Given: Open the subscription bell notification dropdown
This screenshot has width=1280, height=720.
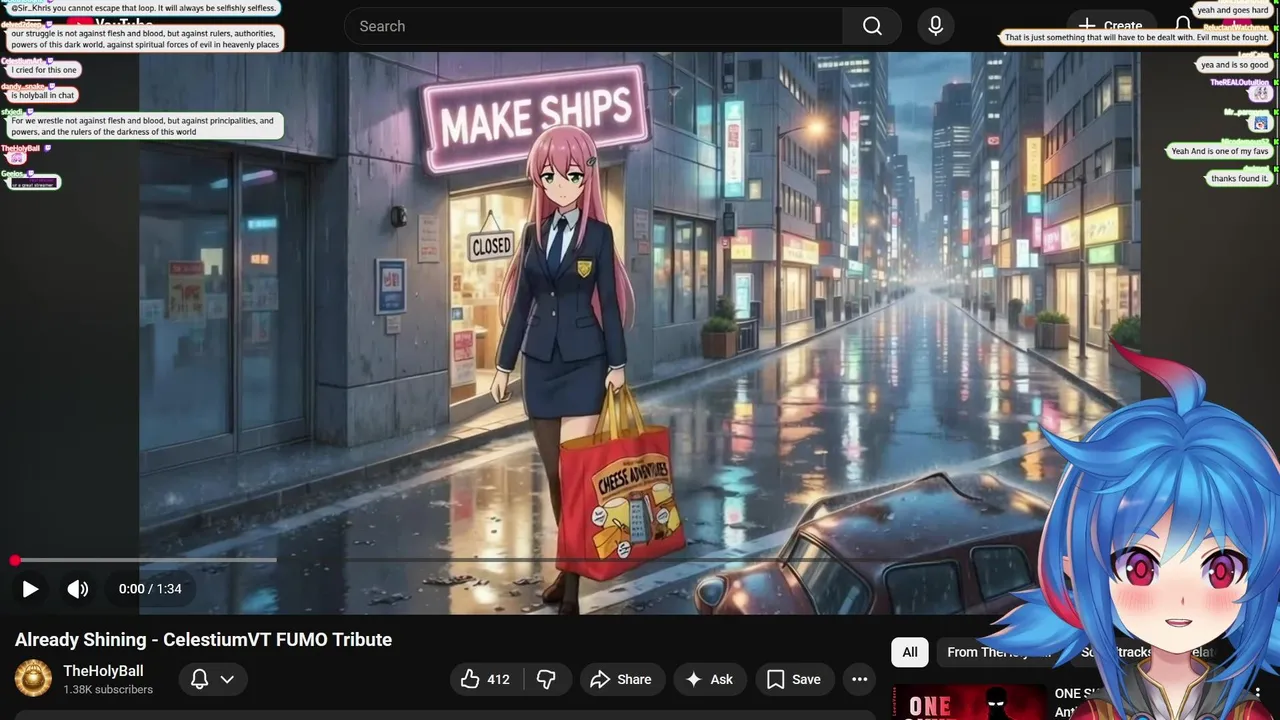Looking at the screenshot, I should (x=213, y=679).
